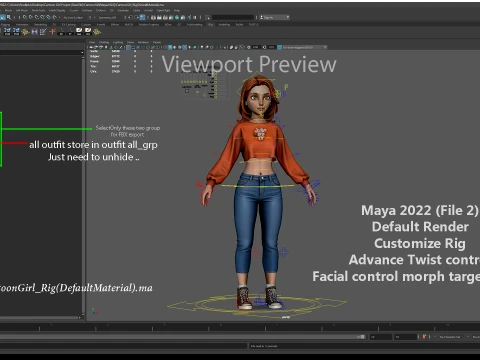Click the outliner horizontal scrollbar
This screenshot has width=480, height=360.
(x=40, y=318)
